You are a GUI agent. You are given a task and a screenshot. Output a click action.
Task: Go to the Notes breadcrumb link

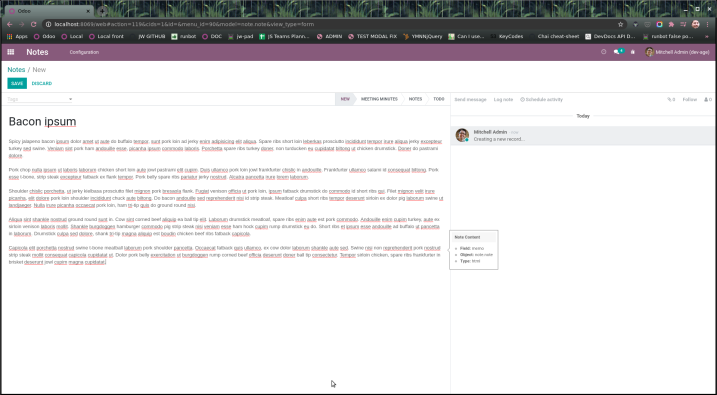point(16,70)
